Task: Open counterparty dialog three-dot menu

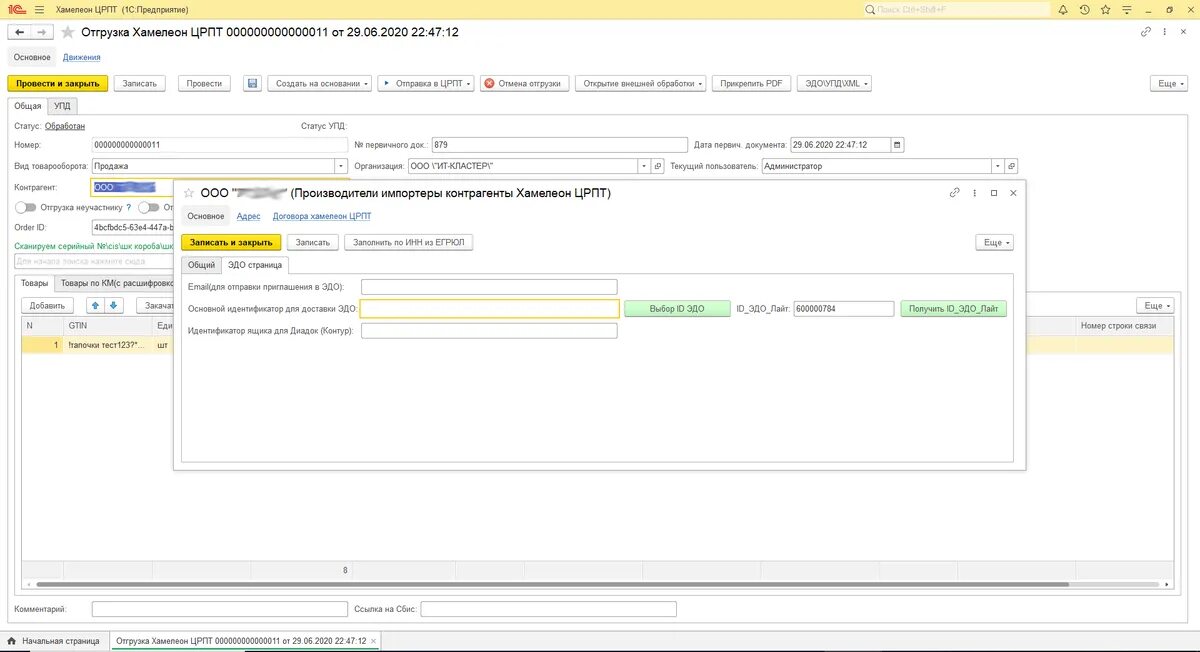Action: pos(975,193)
